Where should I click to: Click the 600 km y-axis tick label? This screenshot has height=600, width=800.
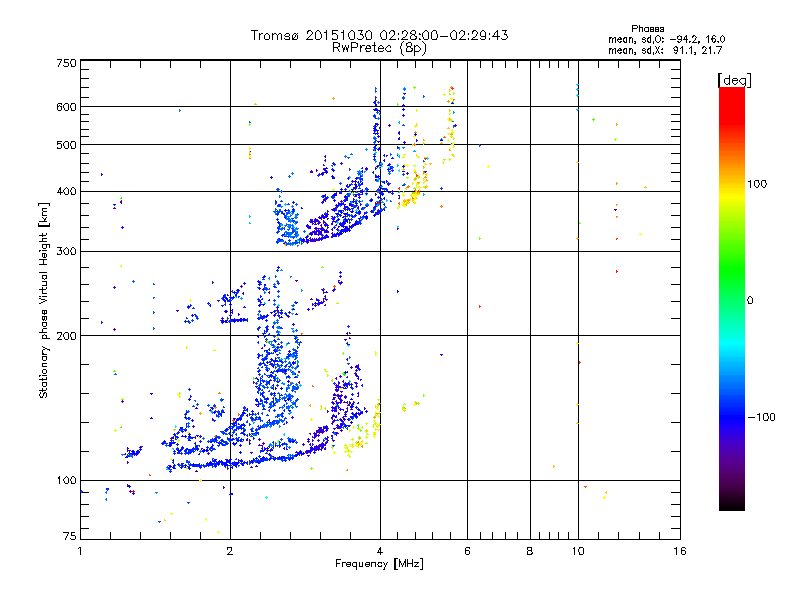pyautogui.click(x=66, y=107)
